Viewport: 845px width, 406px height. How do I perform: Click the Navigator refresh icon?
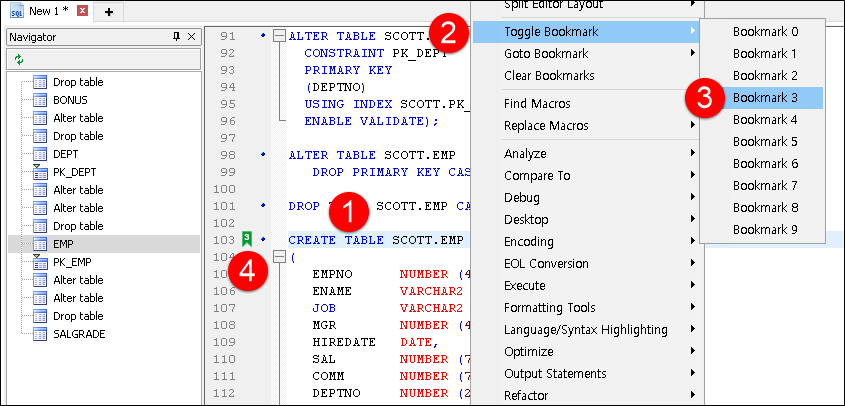(19, 60)
